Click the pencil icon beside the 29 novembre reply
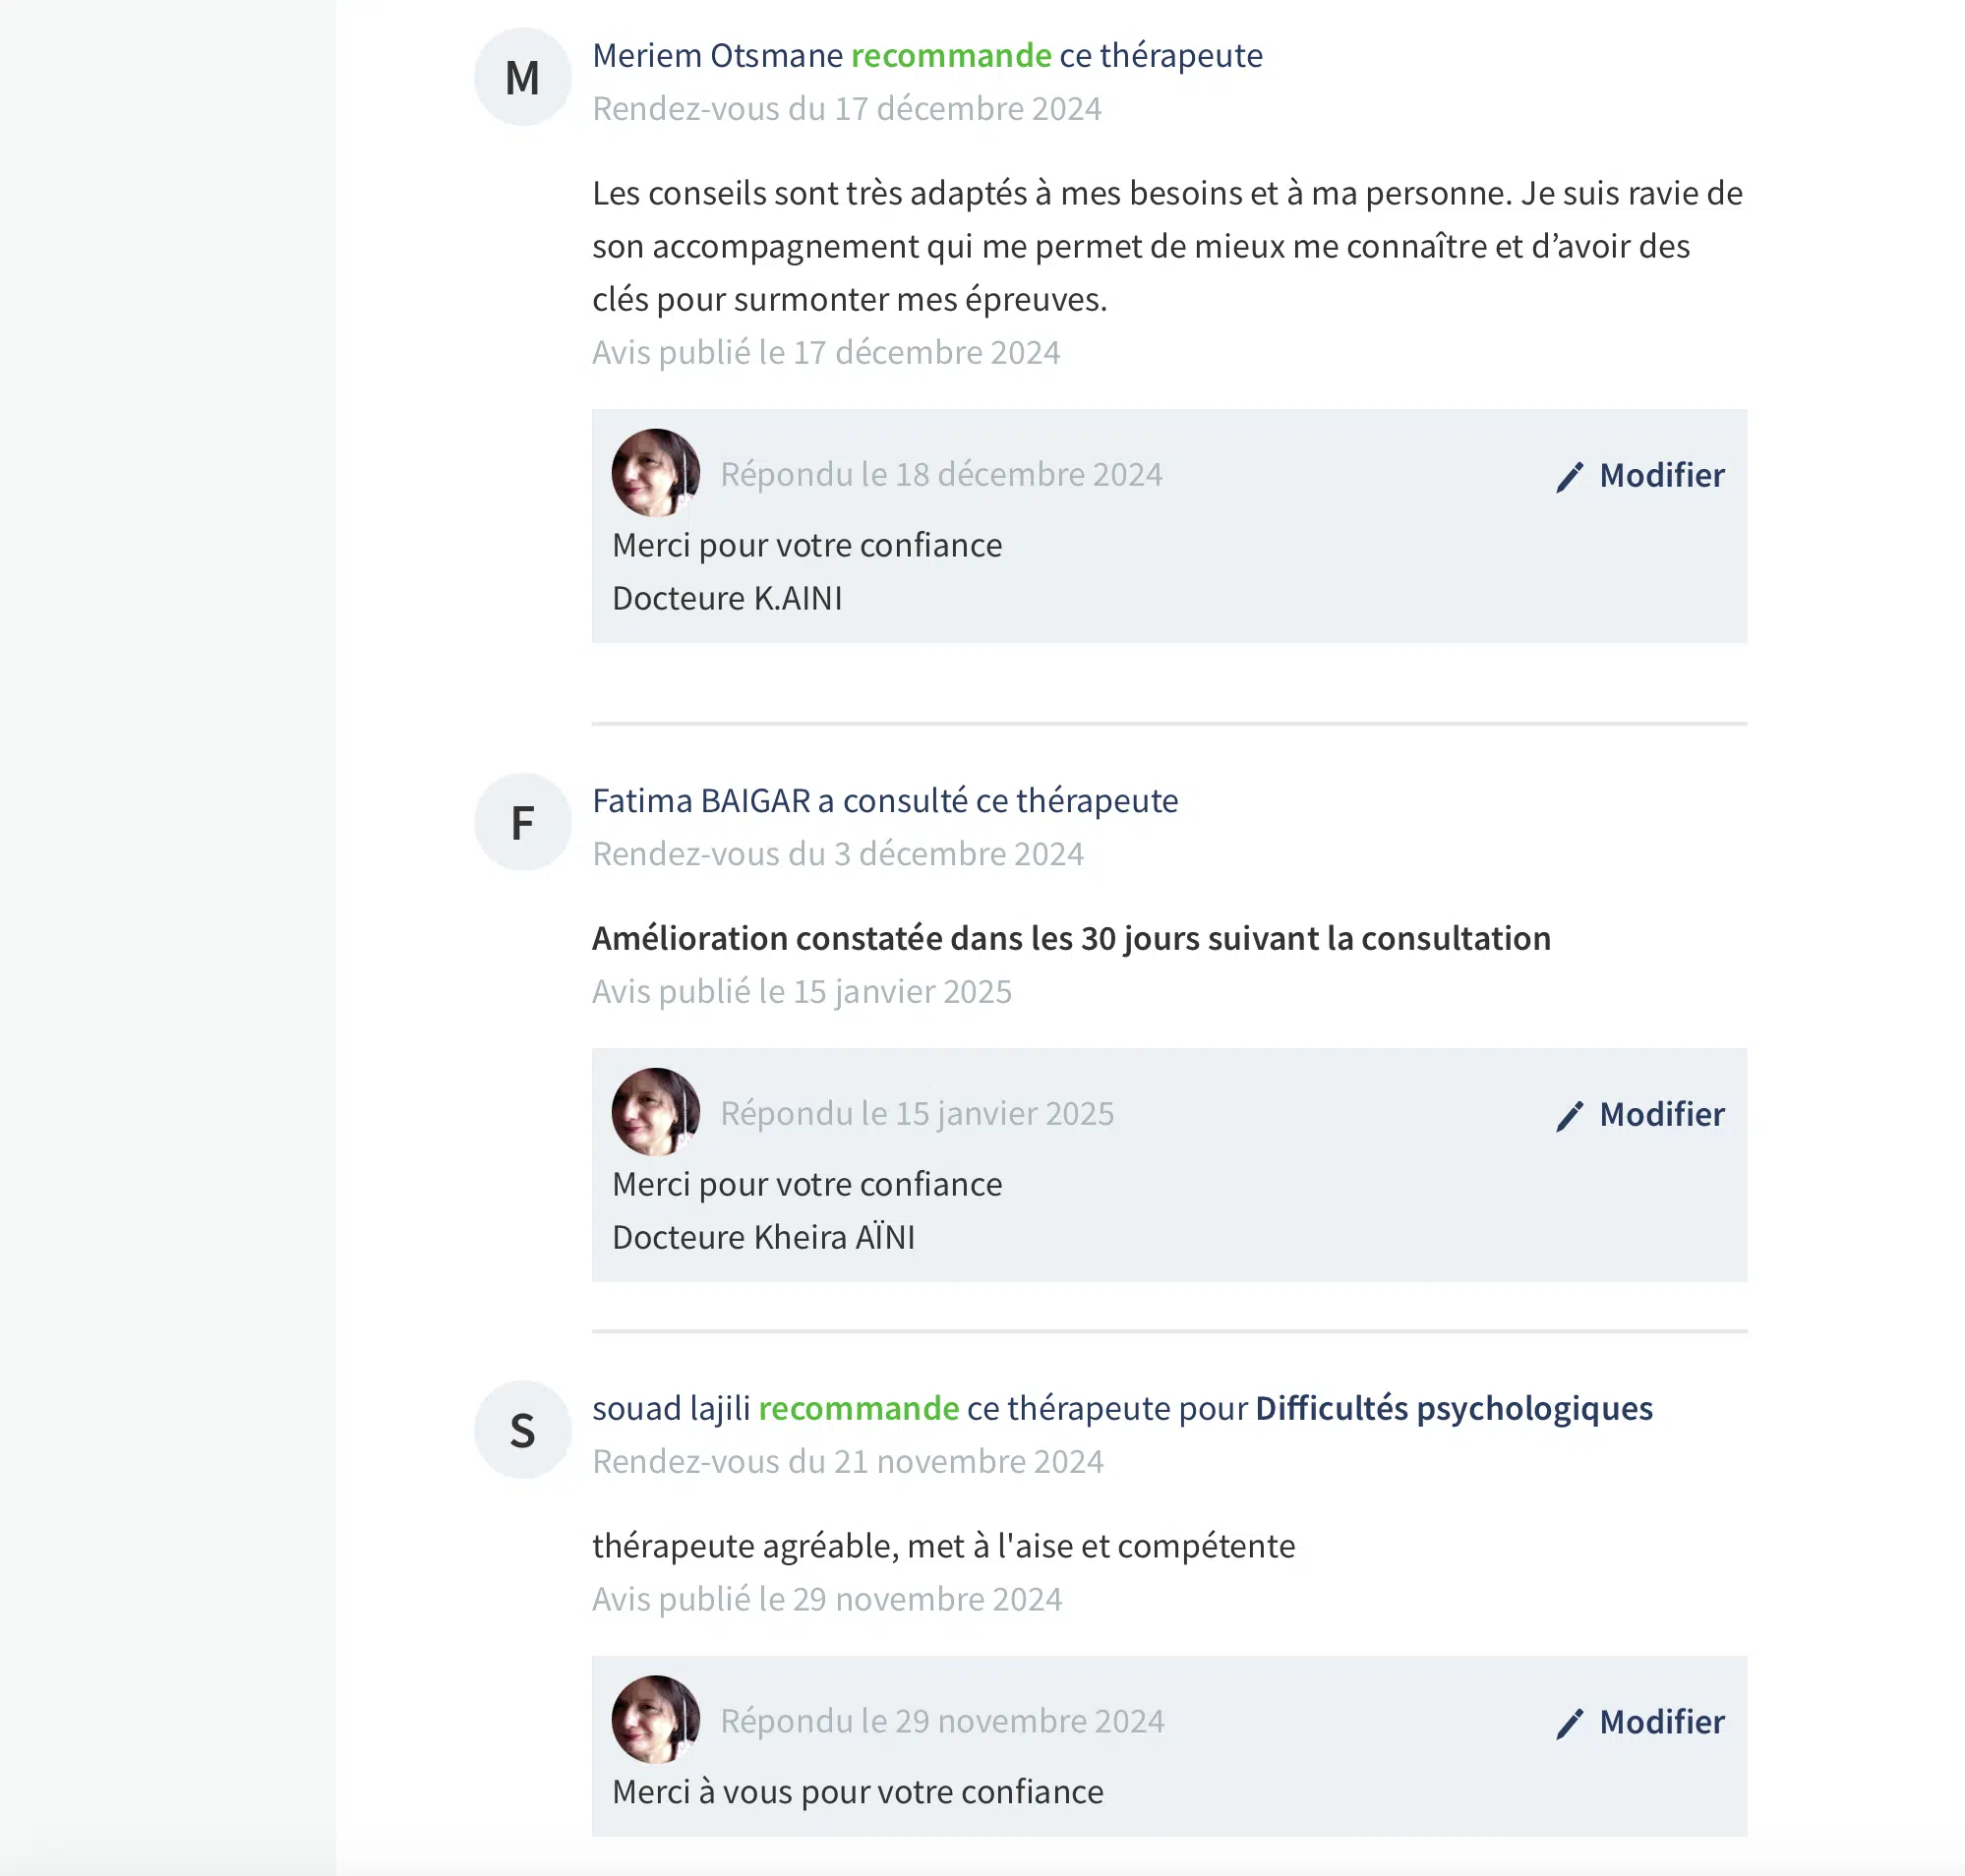 coord(1568,1723)
